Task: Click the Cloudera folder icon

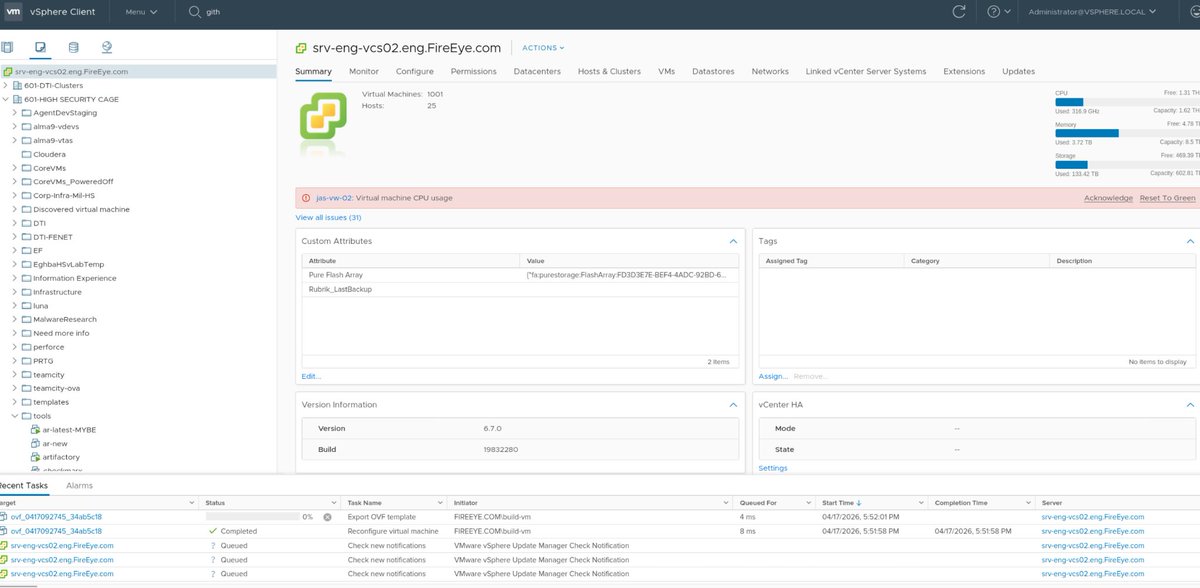Action: click(27, 154)
